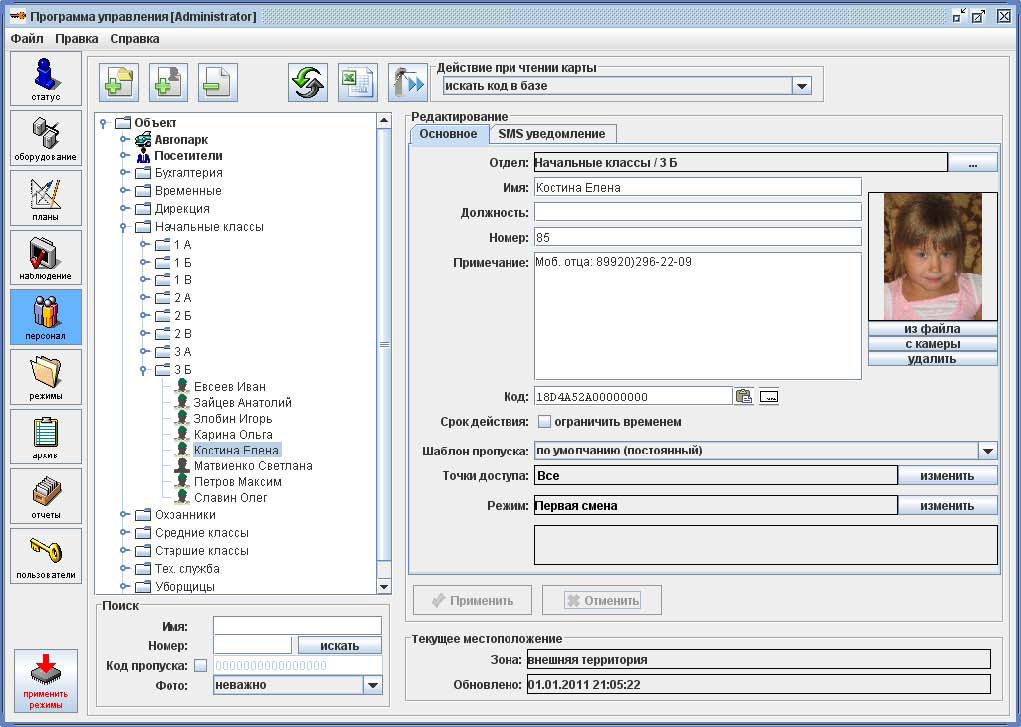Open the Шаблон пропуска dropdown
Image resolution: width=1021 pixels, height=727 pixels.
pos(987,451)
